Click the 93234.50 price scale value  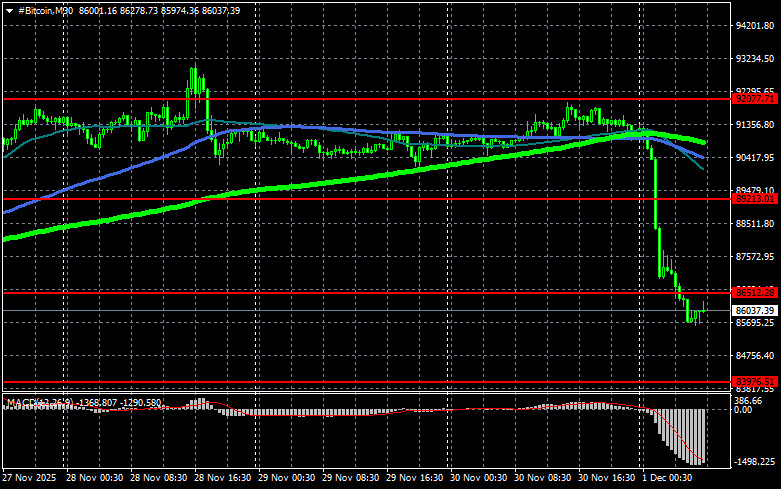tap(755, 59)
